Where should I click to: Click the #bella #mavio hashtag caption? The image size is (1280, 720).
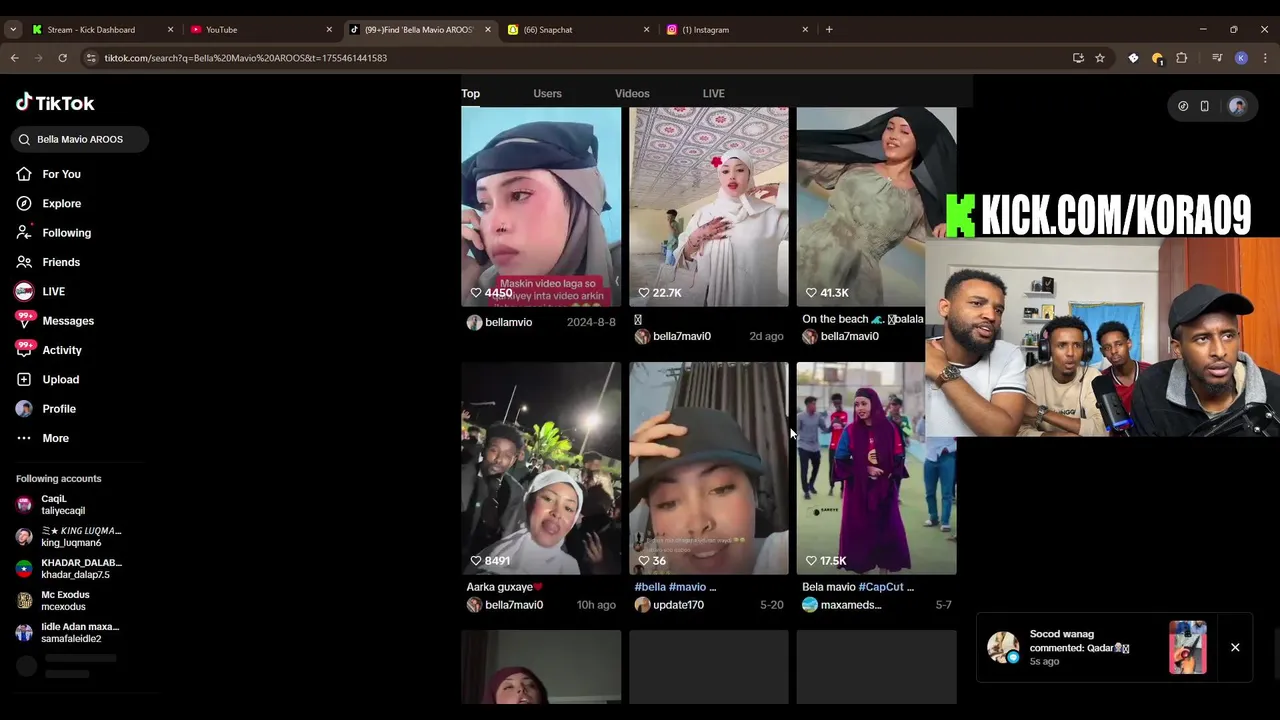(x=675, y=587)
